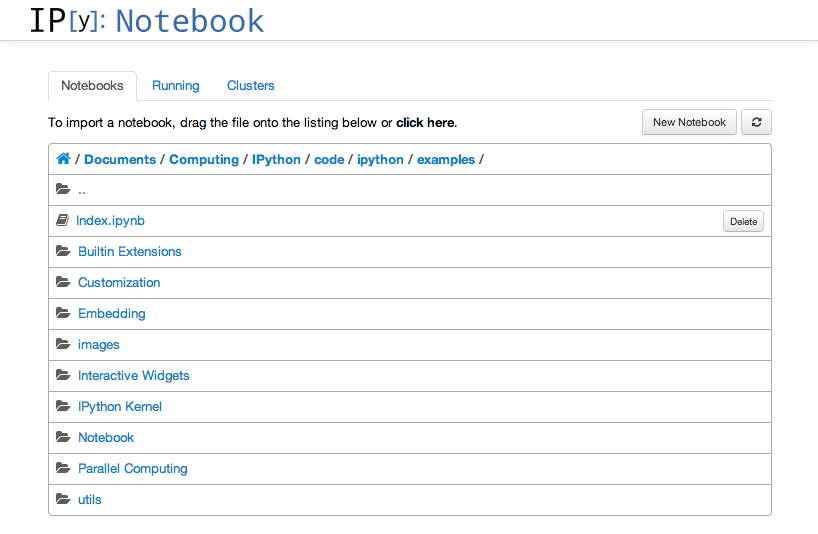Open the Embedding folder
Viewport: 818px width, 534px height.
(x=112, y=313)
